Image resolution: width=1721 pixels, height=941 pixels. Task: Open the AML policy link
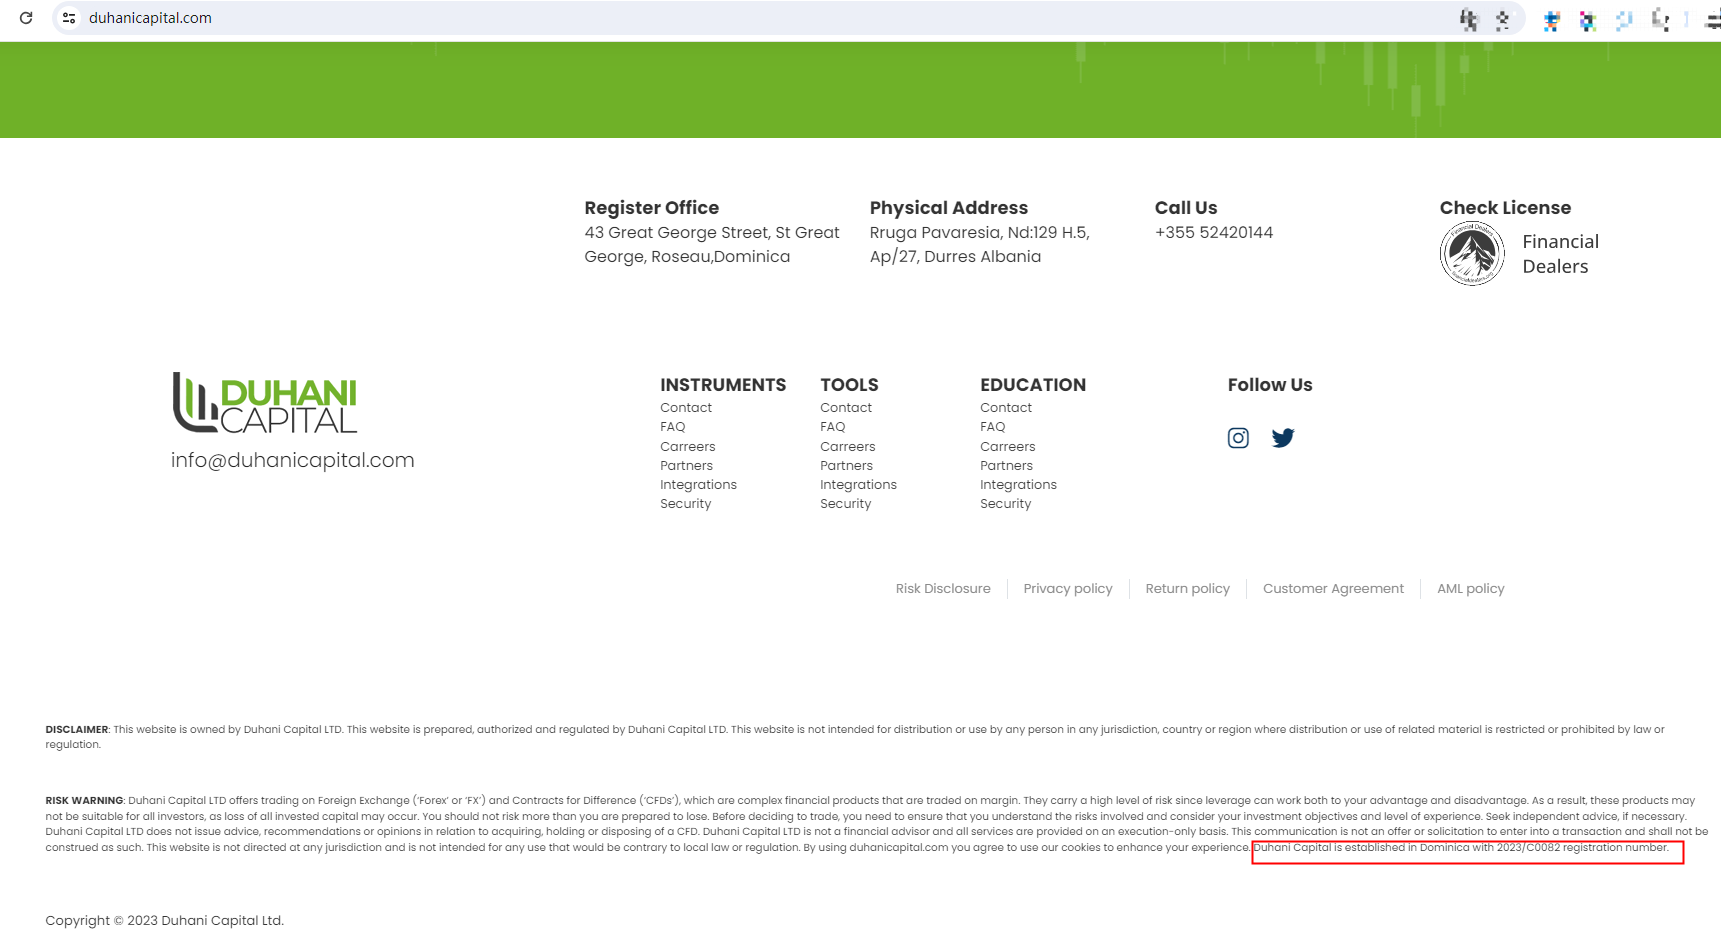pos(1471,589)
